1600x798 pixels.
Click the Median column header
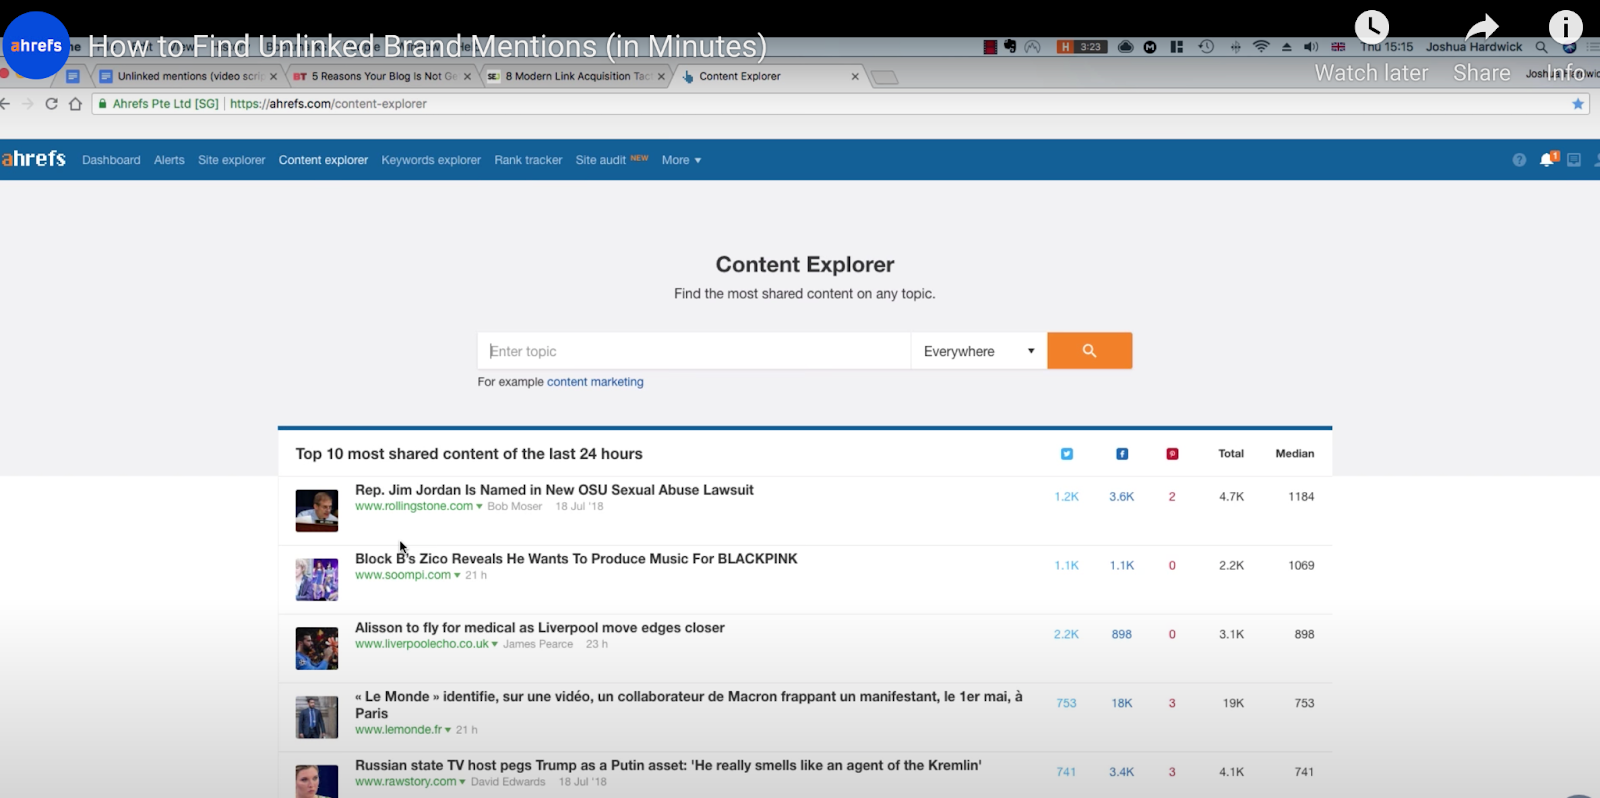tap(1295, 454)
